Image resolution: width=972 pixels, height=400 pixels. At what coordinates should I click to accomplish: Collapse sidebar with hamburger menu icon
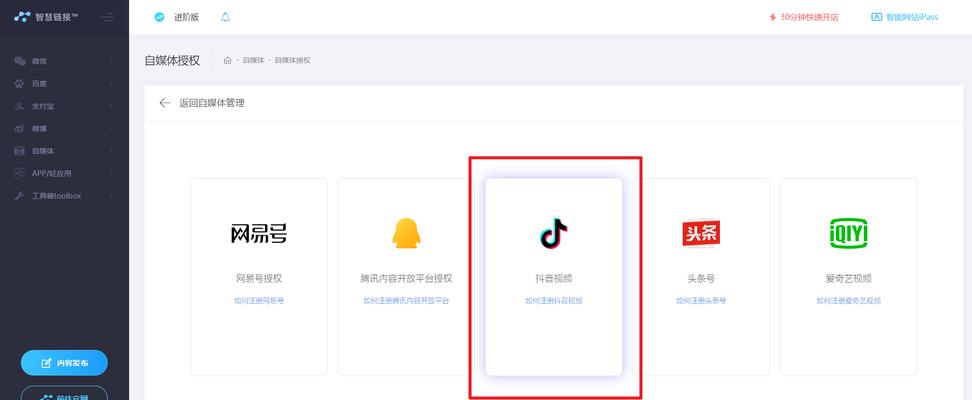coord(108,17)
